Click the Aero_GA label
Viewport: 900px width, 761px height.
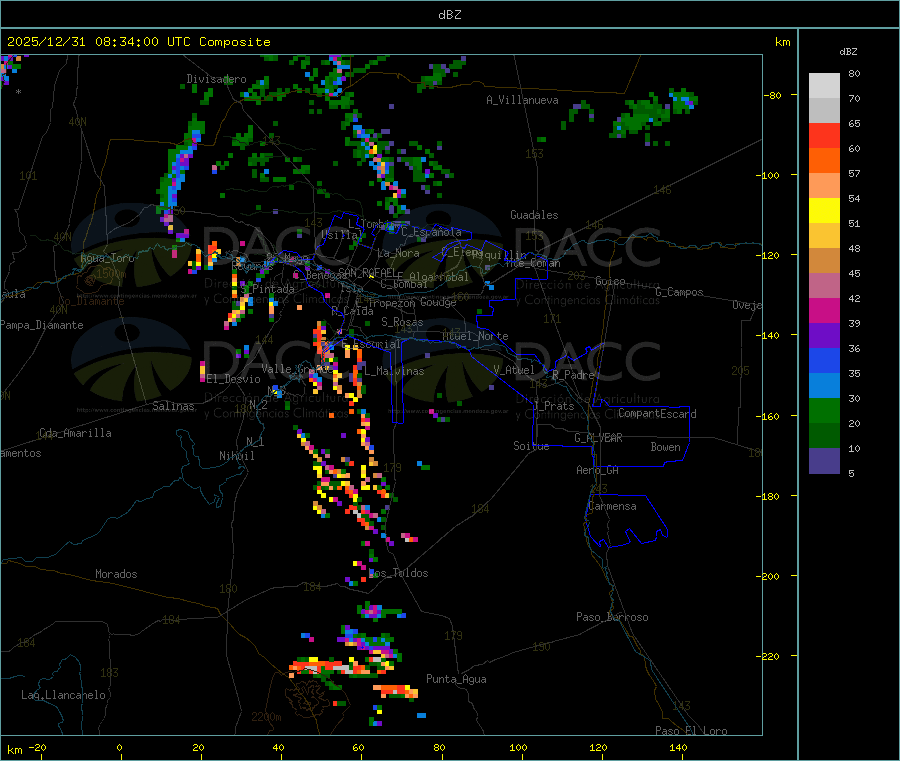pyautogui.click(x=598, y=470)
